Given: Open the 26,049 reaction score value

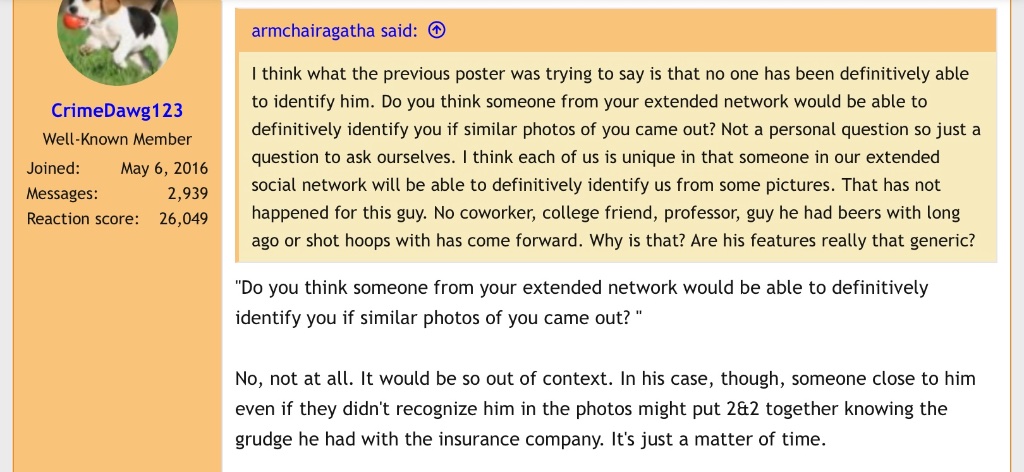Looking at the screenshot, I should click(x=184, y=218).
